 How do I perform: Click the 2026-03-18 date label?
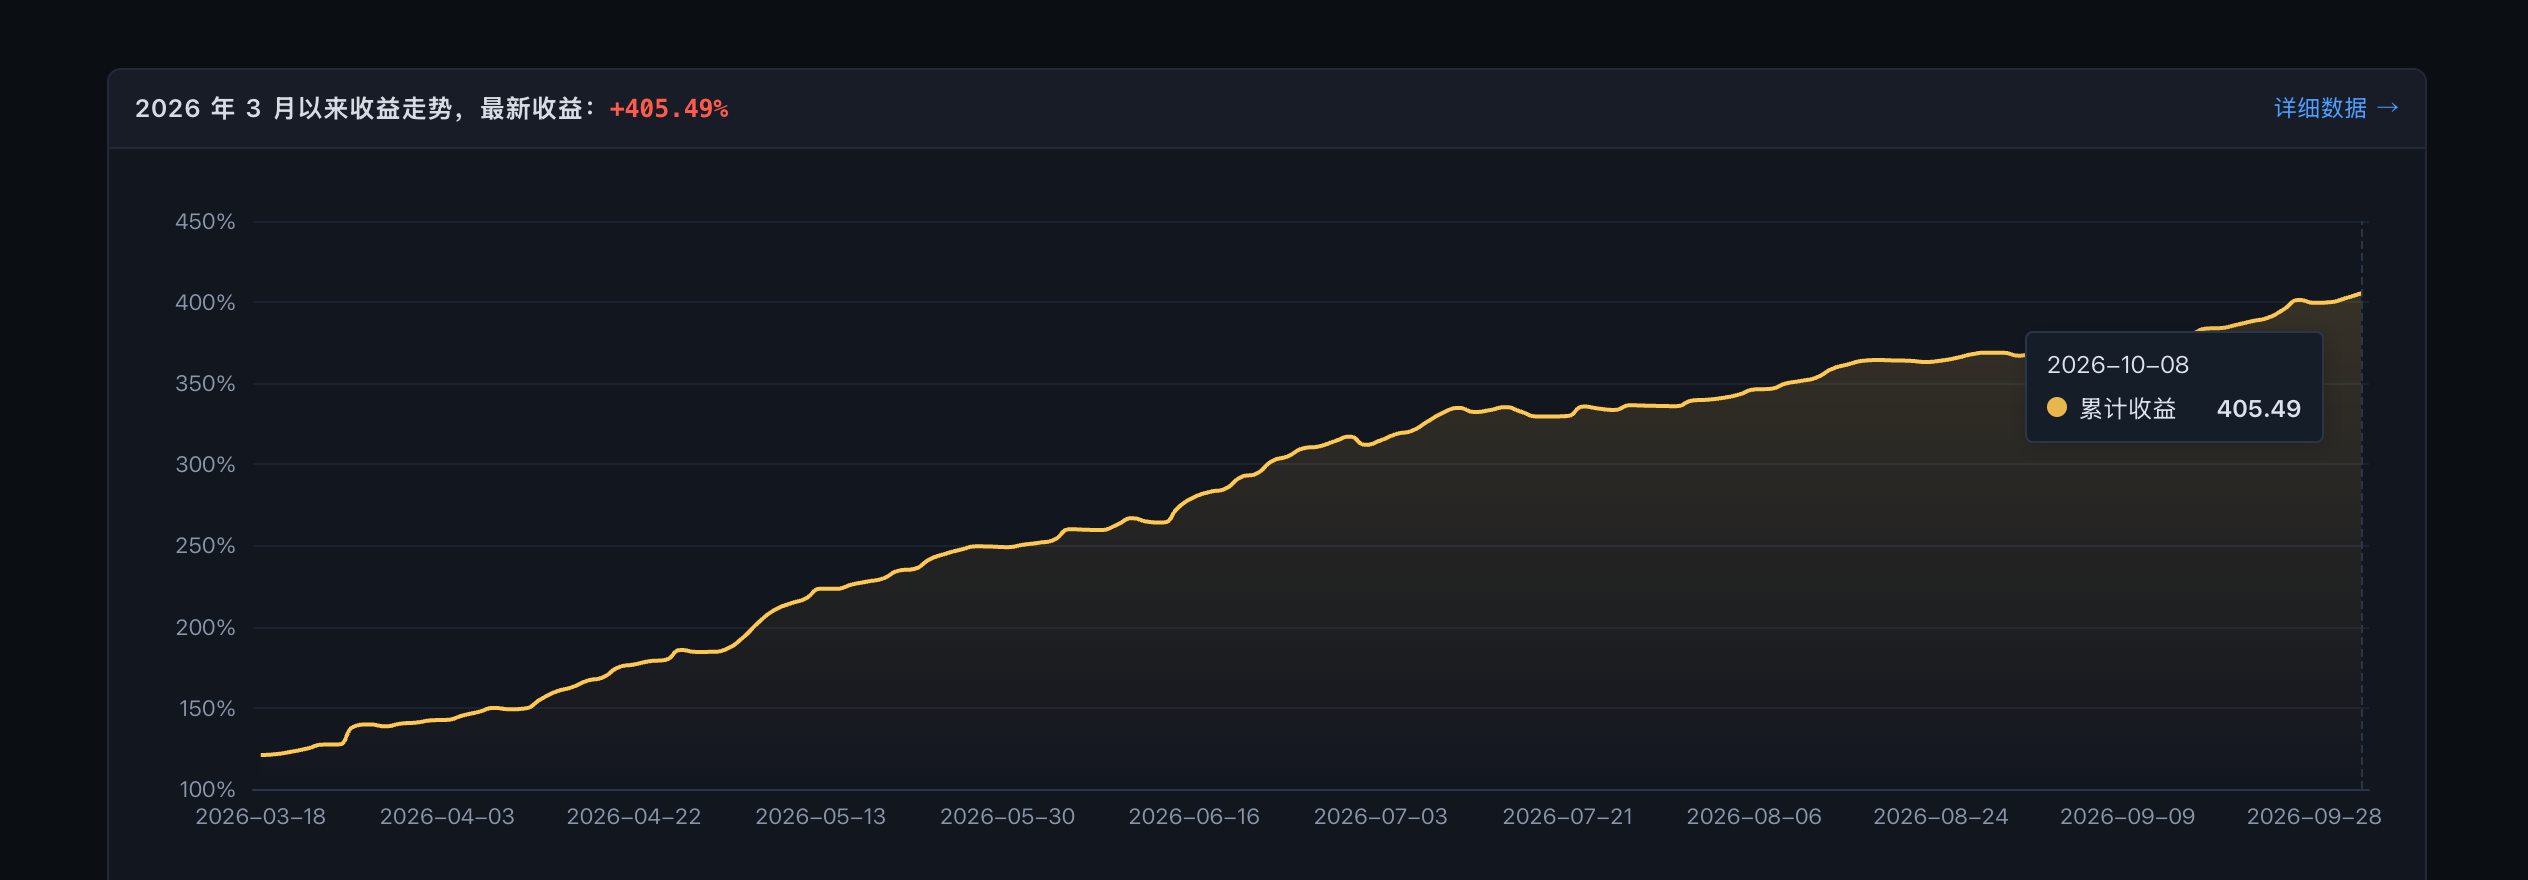261,817
